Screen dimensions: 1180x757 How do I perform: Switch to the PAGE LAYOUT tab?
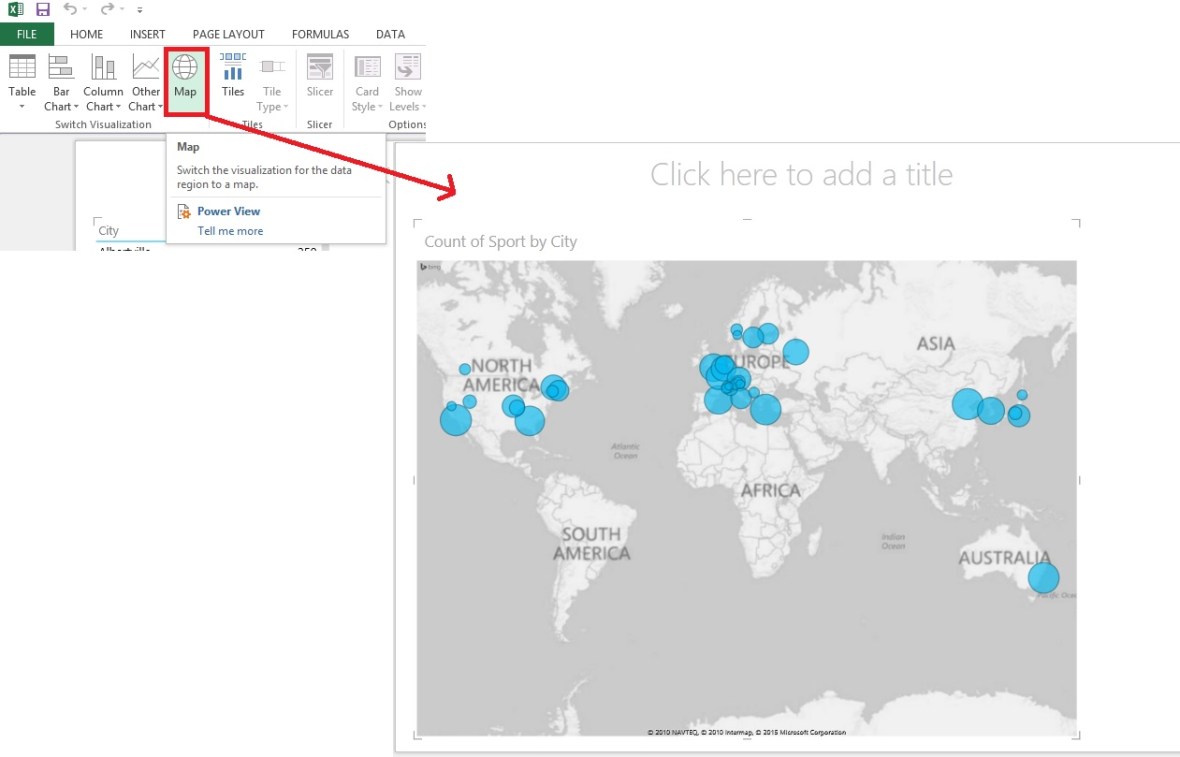pyautogui.click(x=228, y=34)
